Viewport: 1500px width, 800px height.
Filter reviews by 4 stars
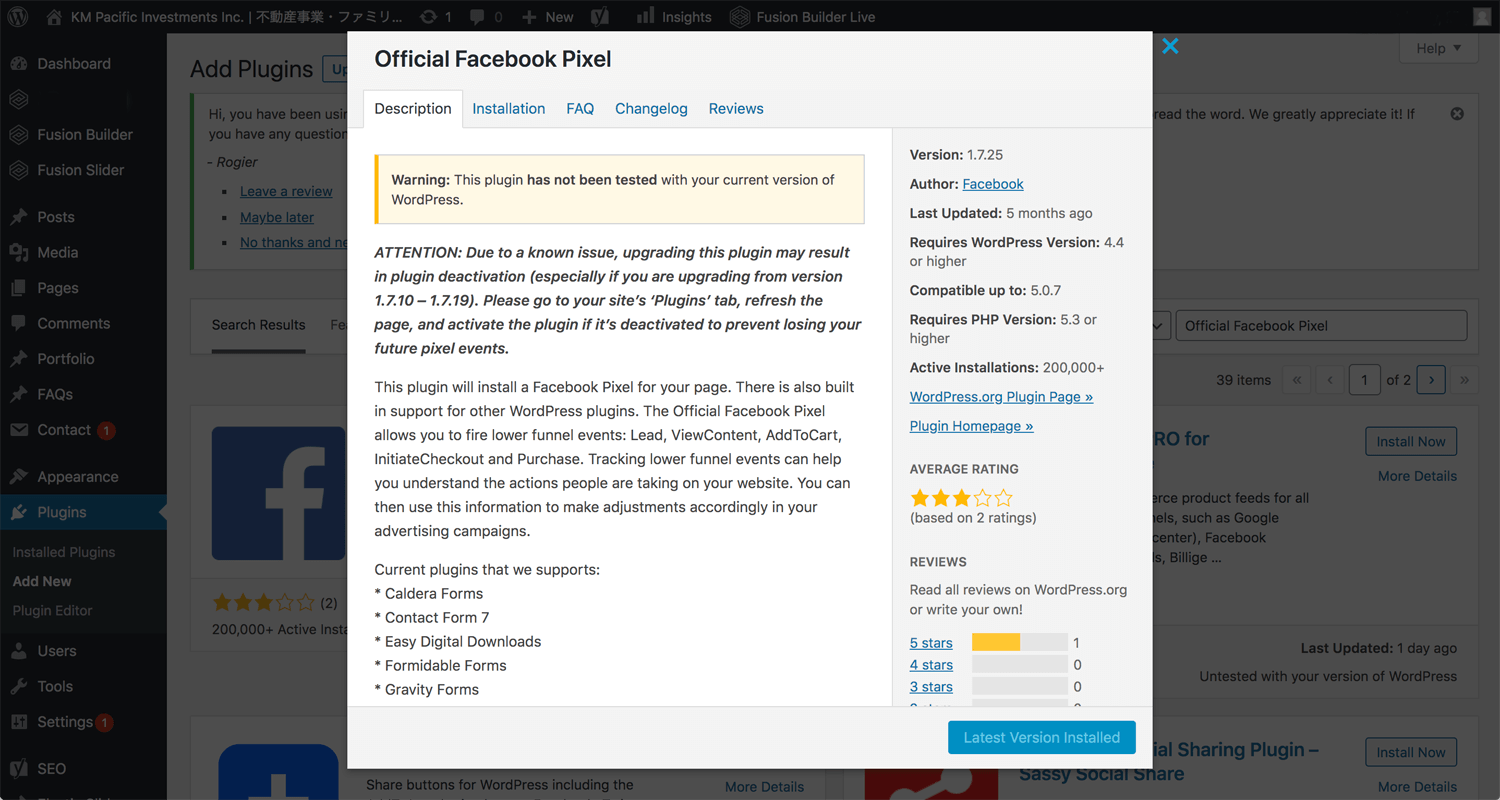tap(931, 665)
